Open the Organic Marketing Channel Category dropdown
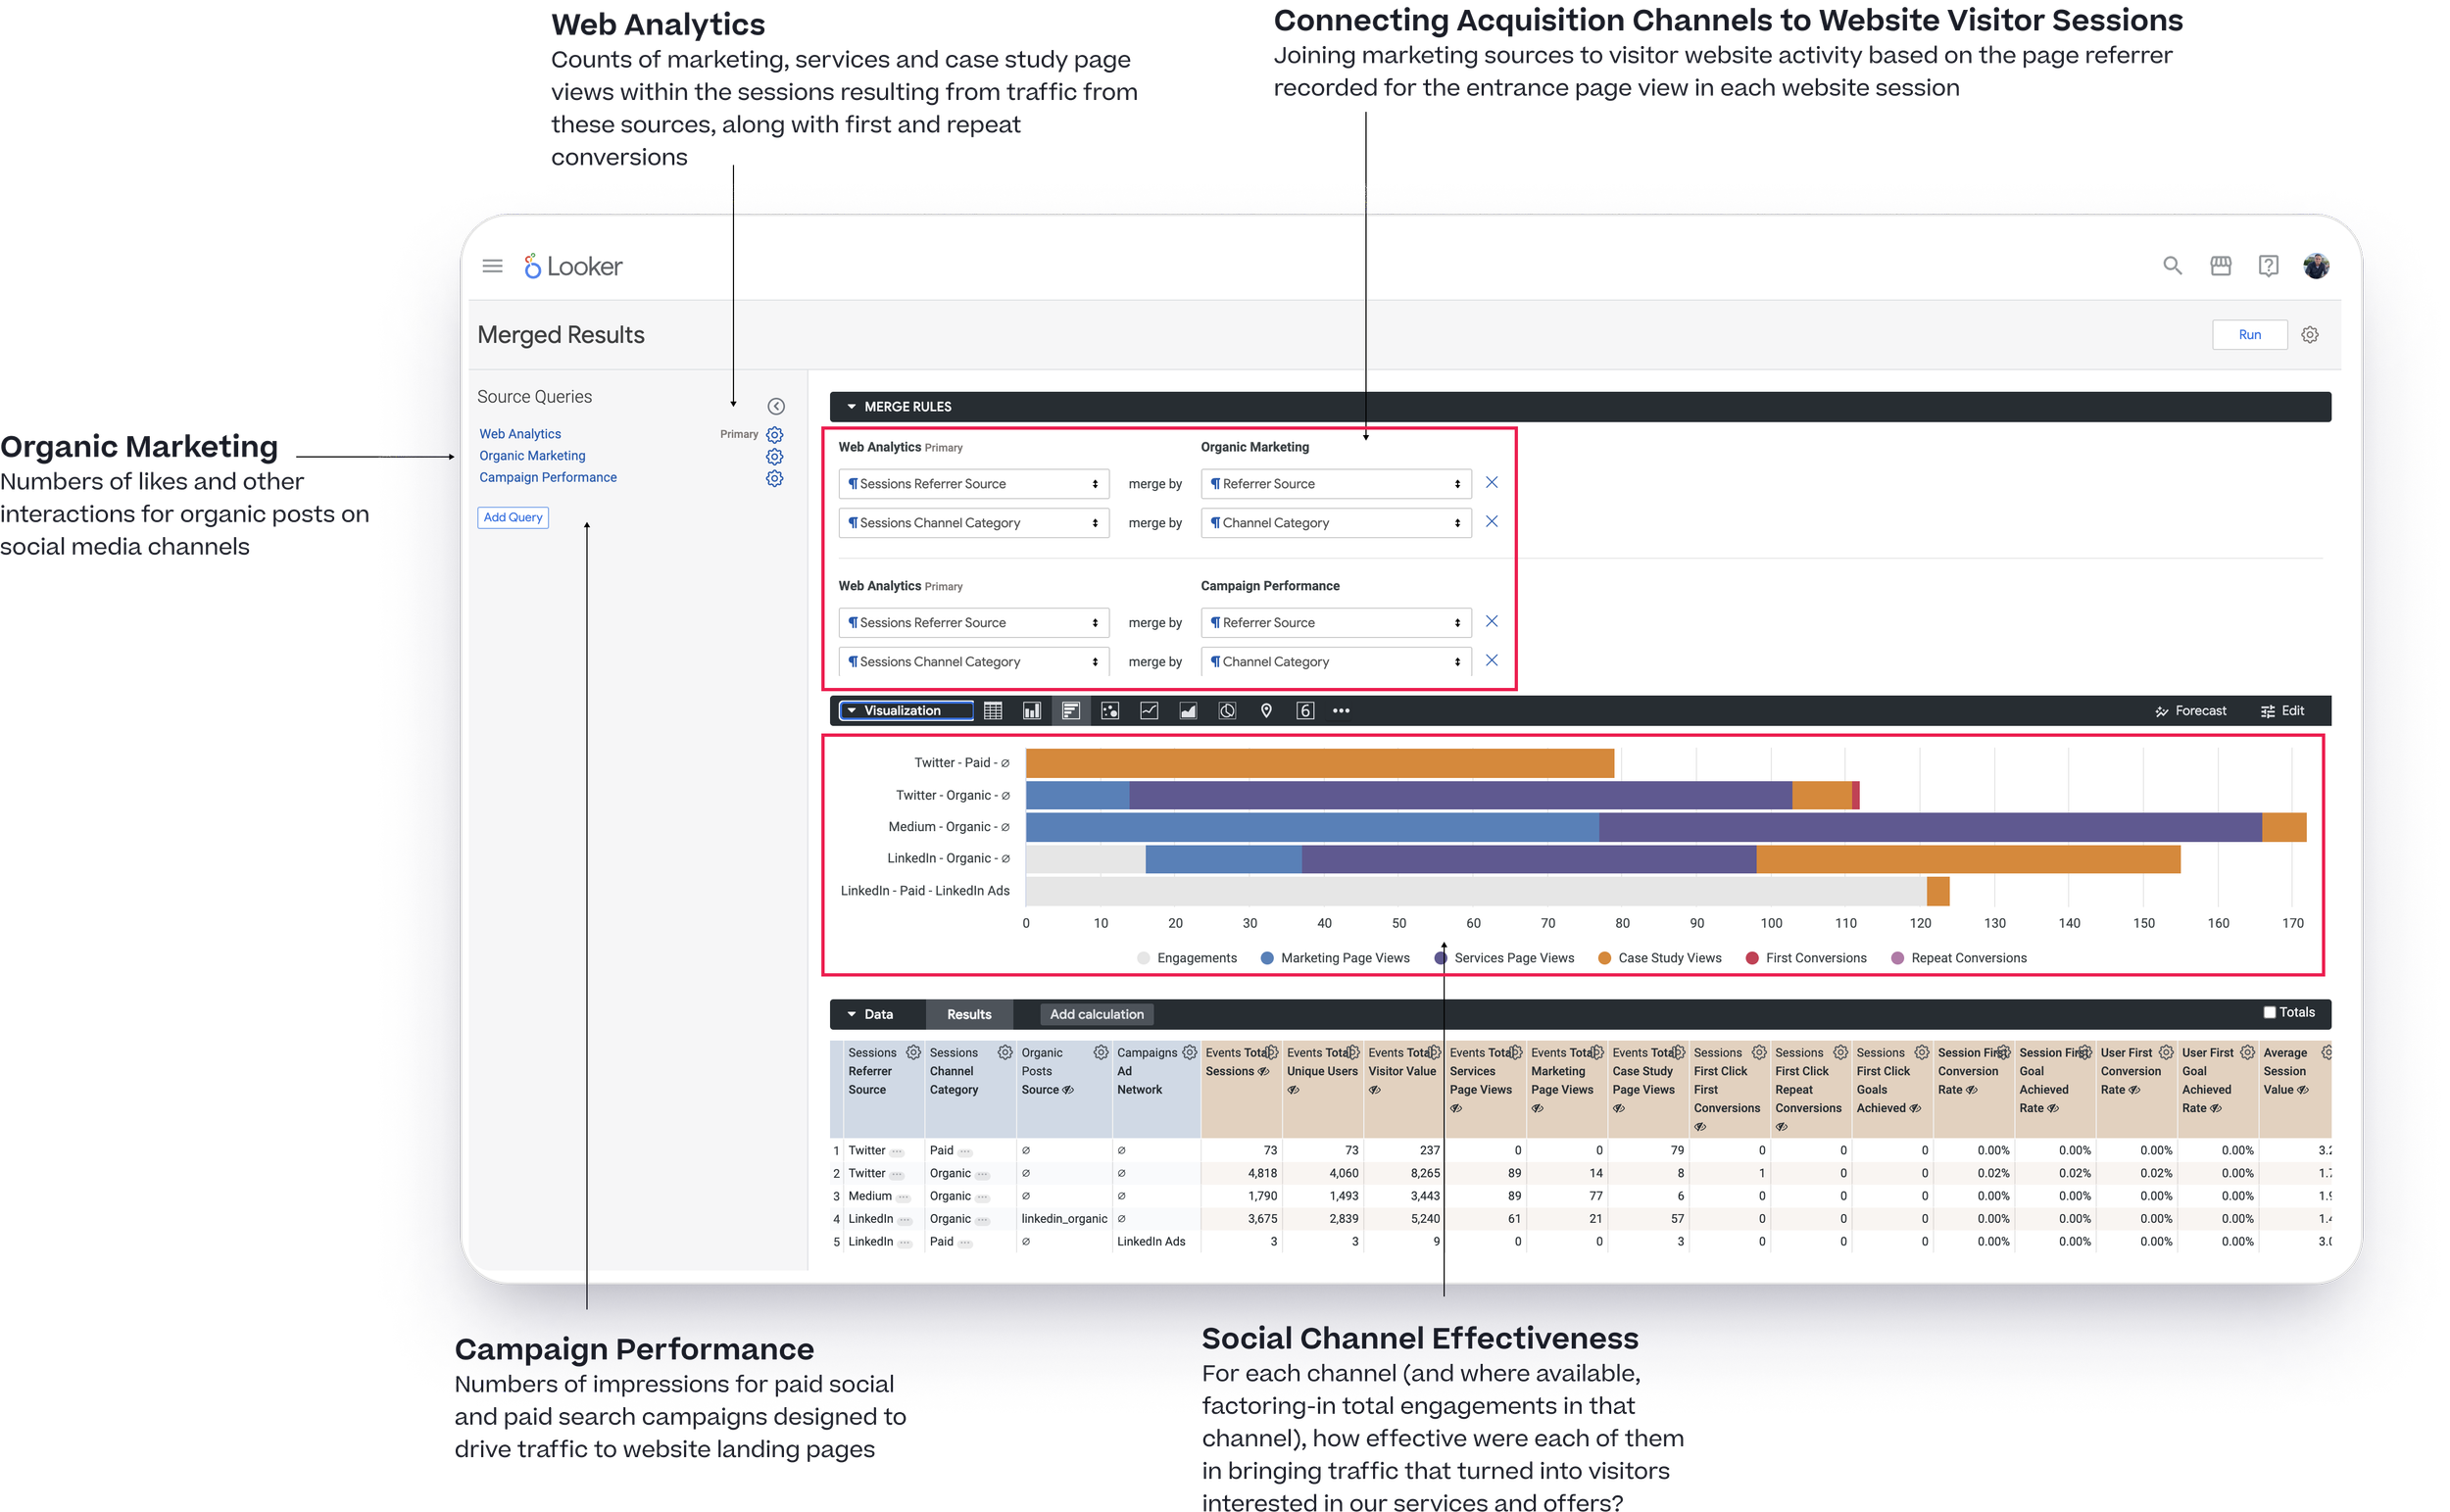The height and width of the screenshot is (1512, 2450). (1335, 523)
